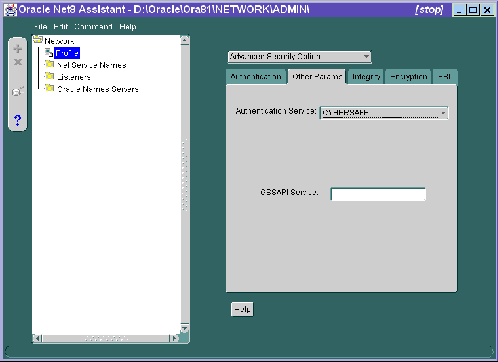498x362 pixels.
Task: Open the File menu
Action: (40, 27)
